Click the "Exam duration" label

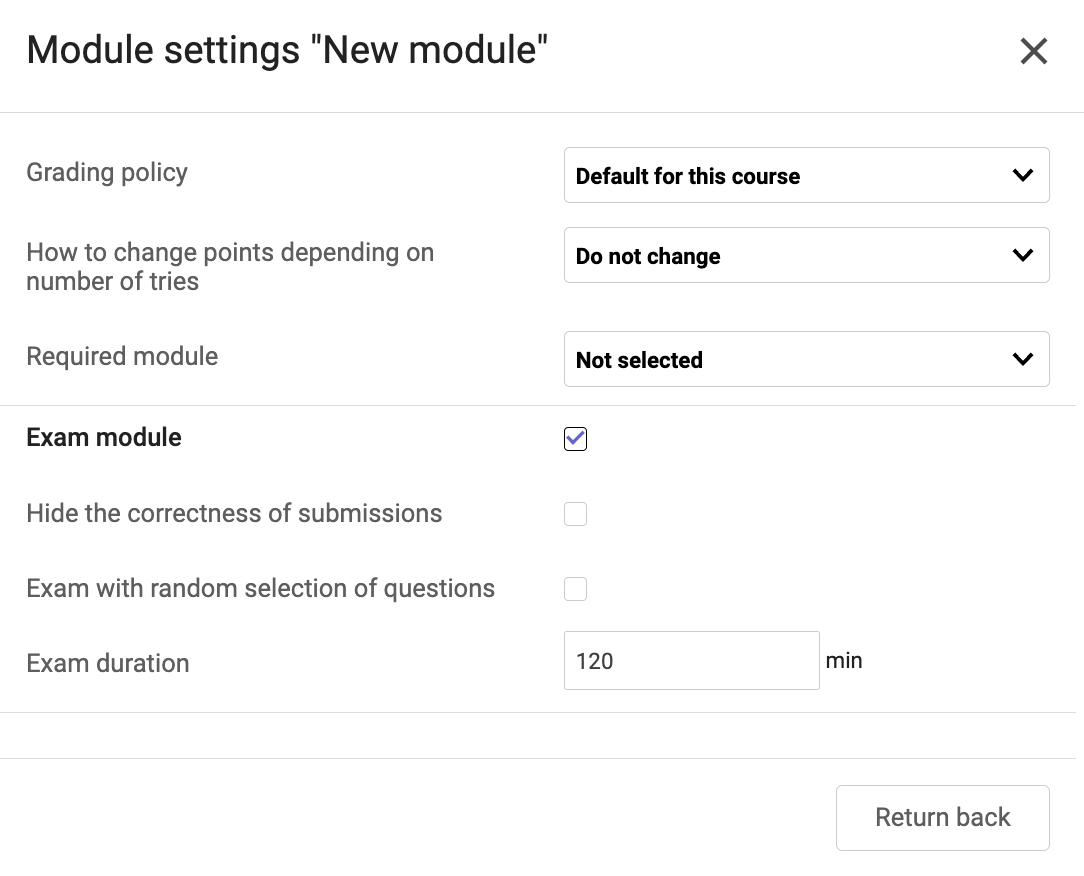(x=108, y=663)
